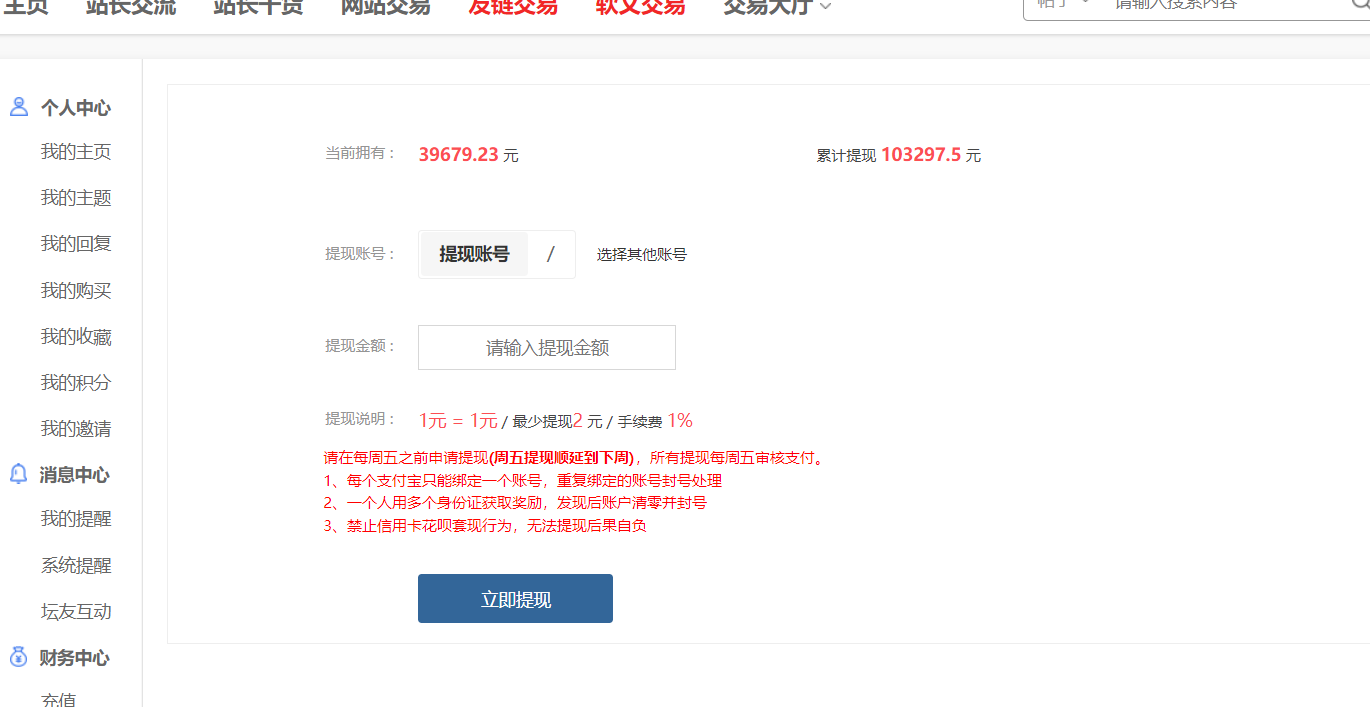
Task: Open 站长交流 in the top navigation
Action: point(131,7)
